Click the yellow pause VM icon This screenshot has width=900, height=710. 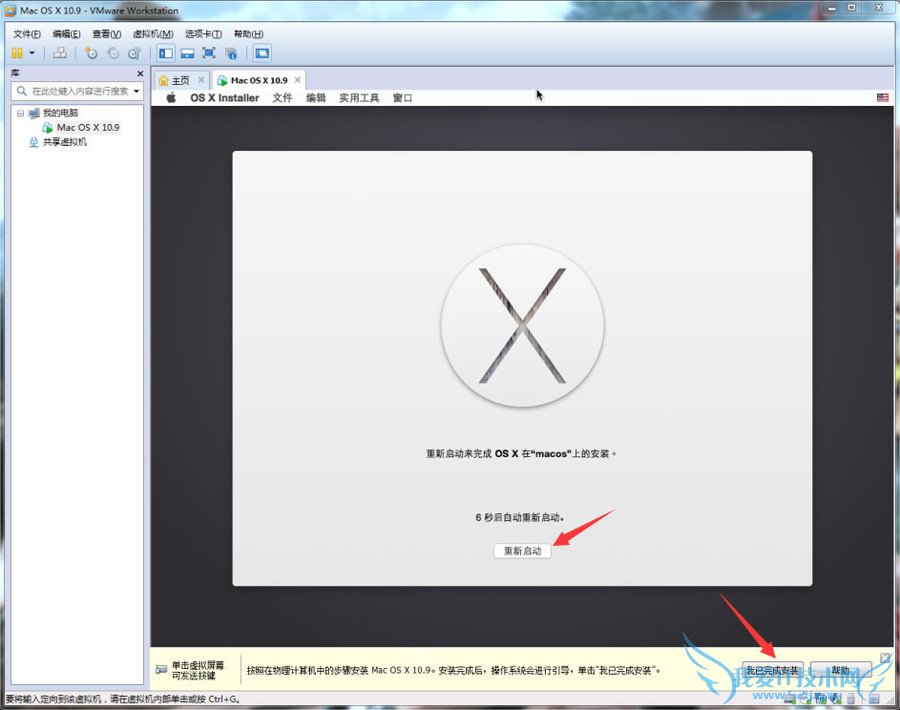pyautogui.click(x=17, y=53)
